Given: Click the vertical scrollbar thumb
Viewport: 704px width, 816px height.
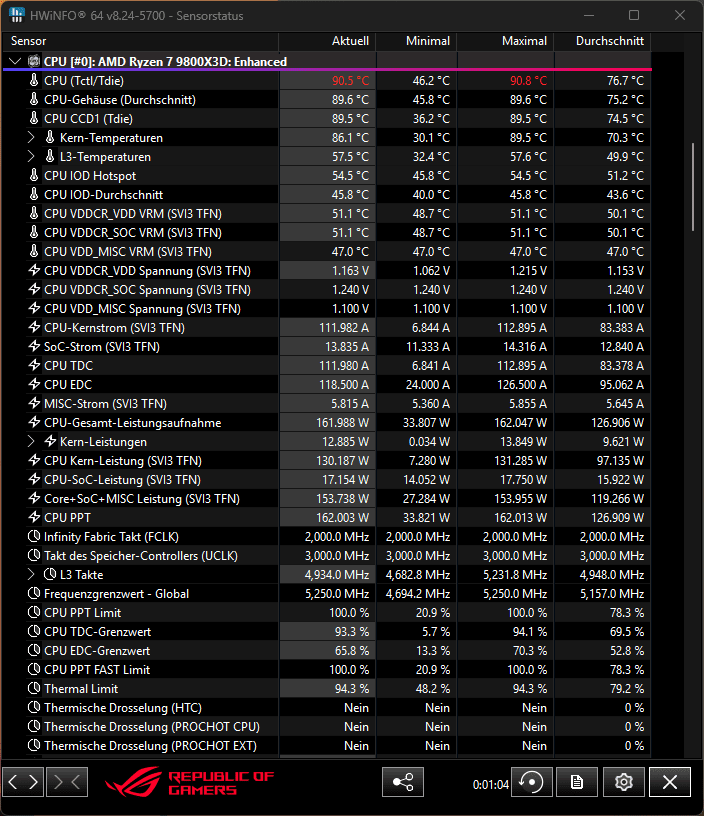Looking at the screenshot, I should (693, 187).
